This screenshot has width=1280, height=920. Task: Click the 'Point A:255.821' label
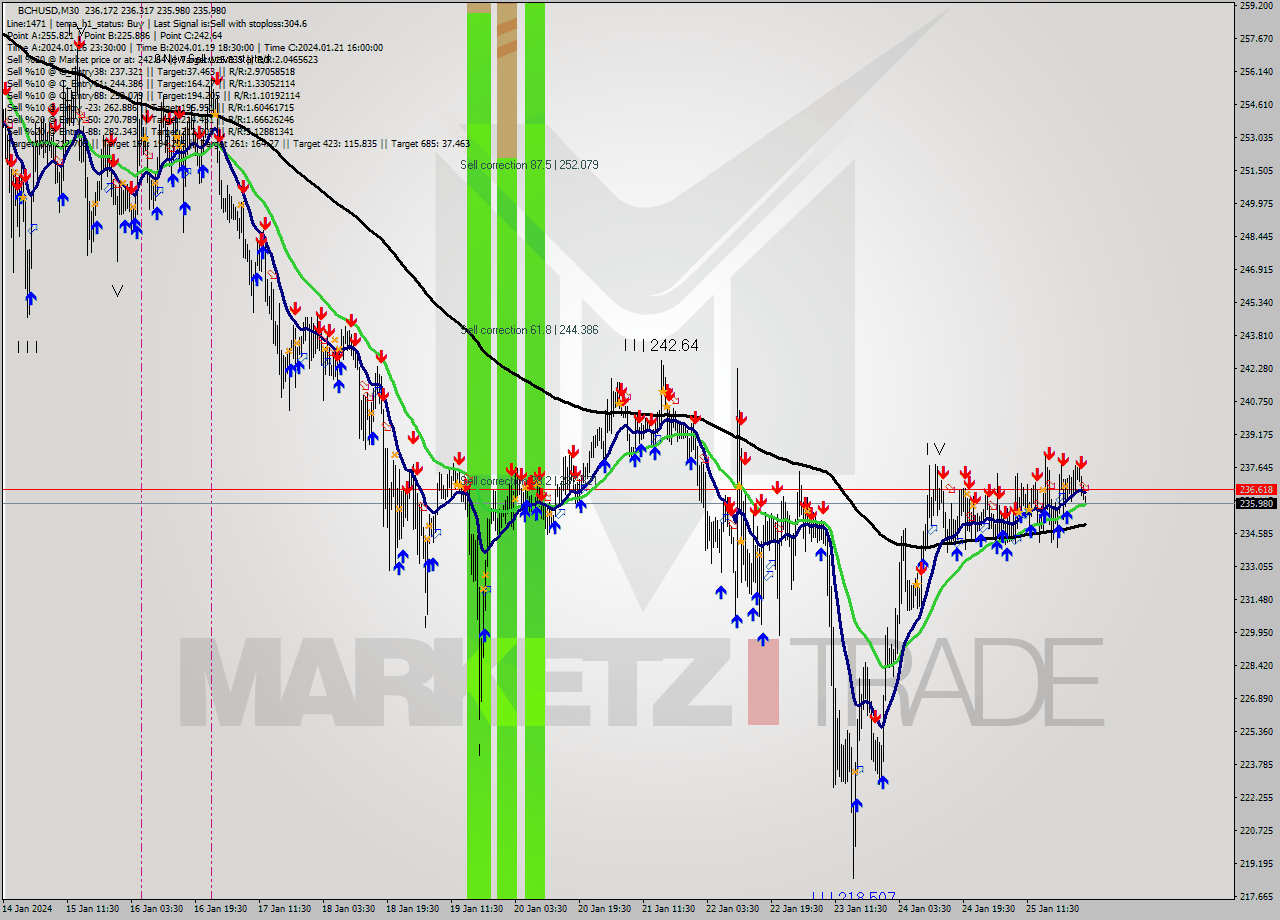coord(39,35)
